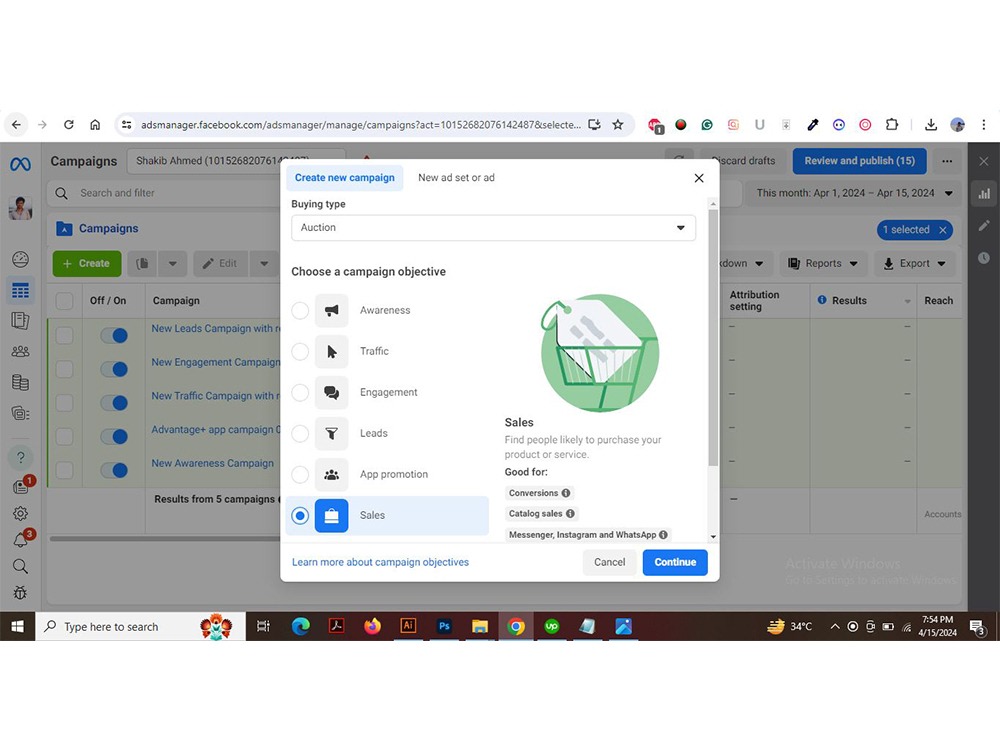
Task: Expand the Export dropdown
Action: coord(915,263)
